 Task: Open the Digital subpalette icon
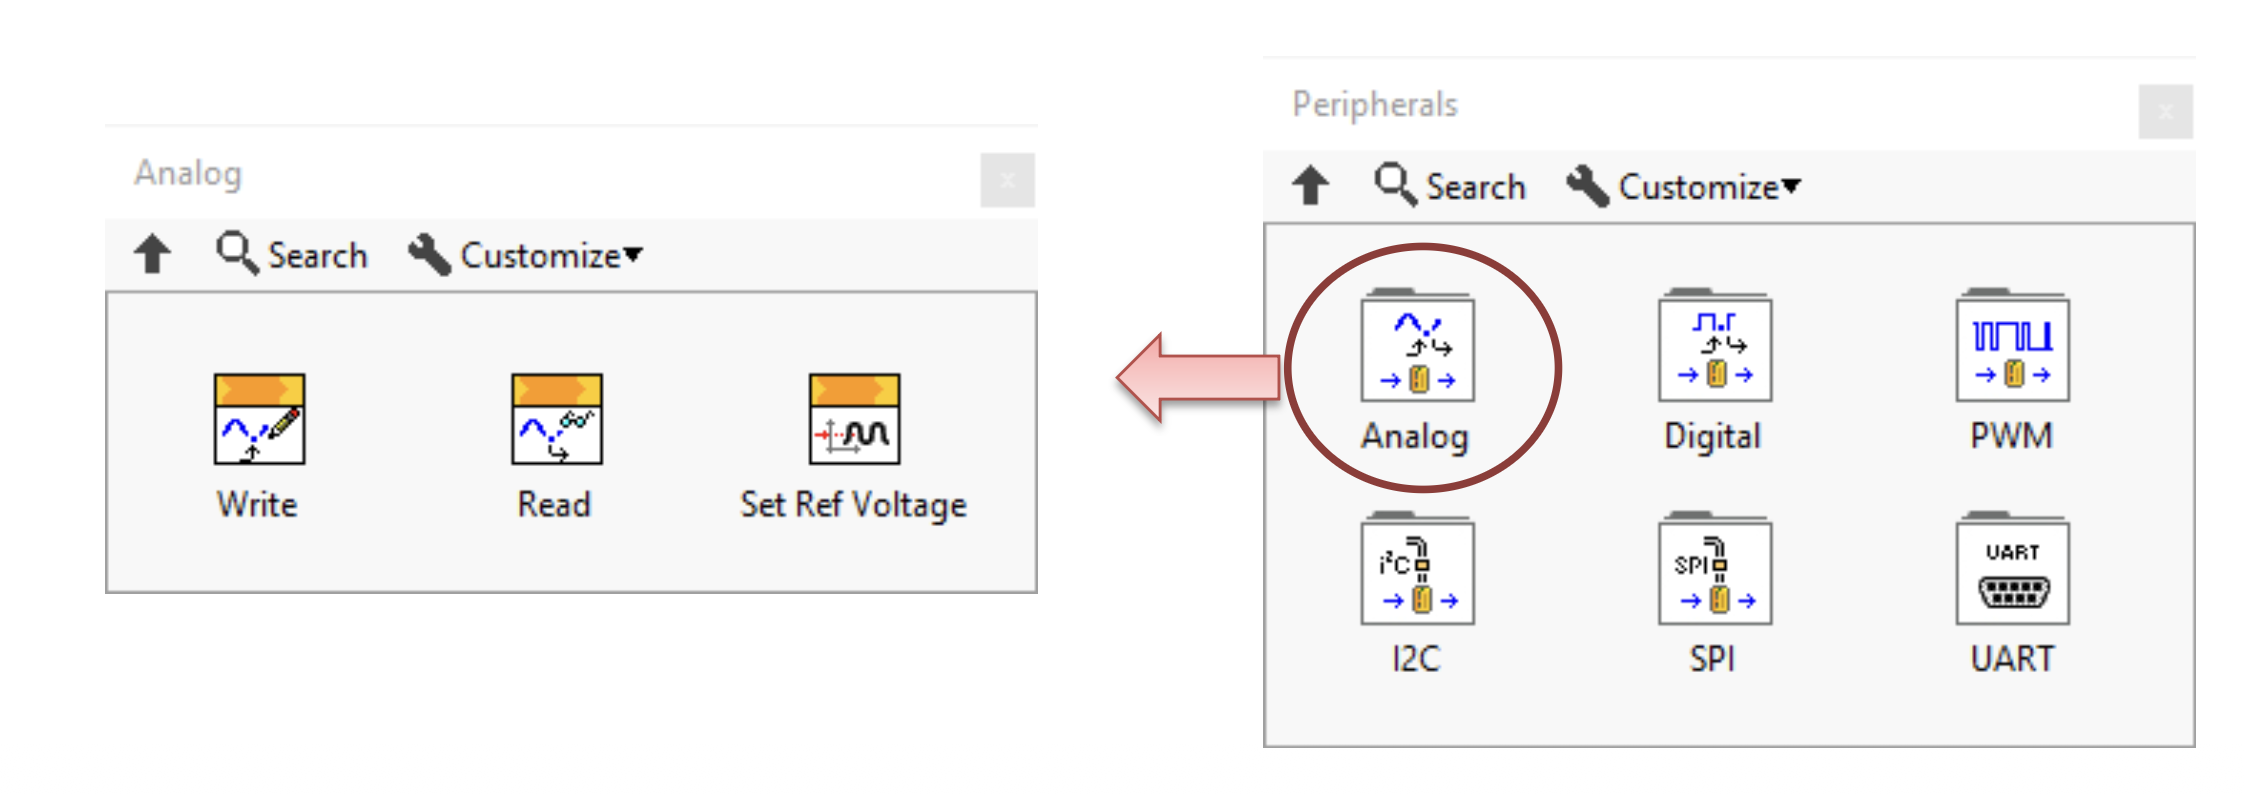pos(1715,345)
